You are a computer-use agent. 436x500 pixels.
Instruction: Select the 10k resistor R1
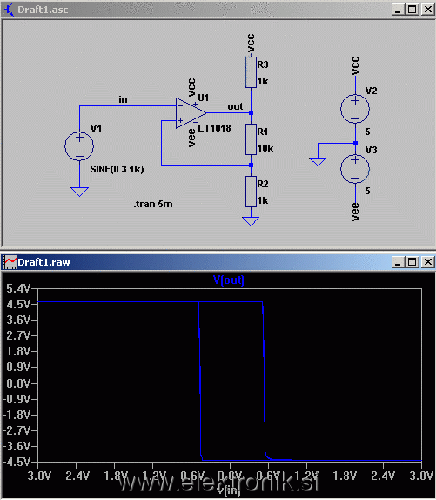[251, 139]
